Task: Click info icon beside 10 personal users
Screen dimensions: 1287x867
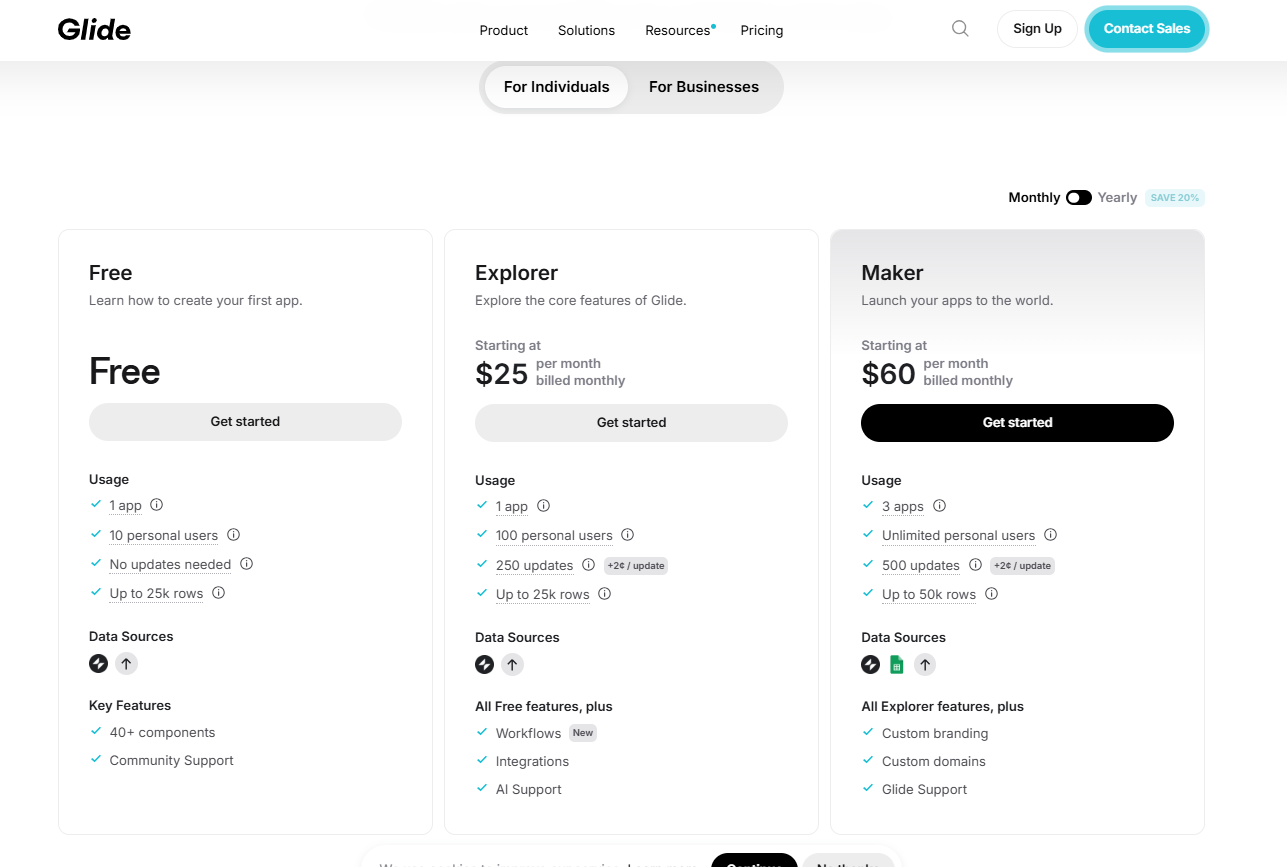Action: click(x=233, y=535)
